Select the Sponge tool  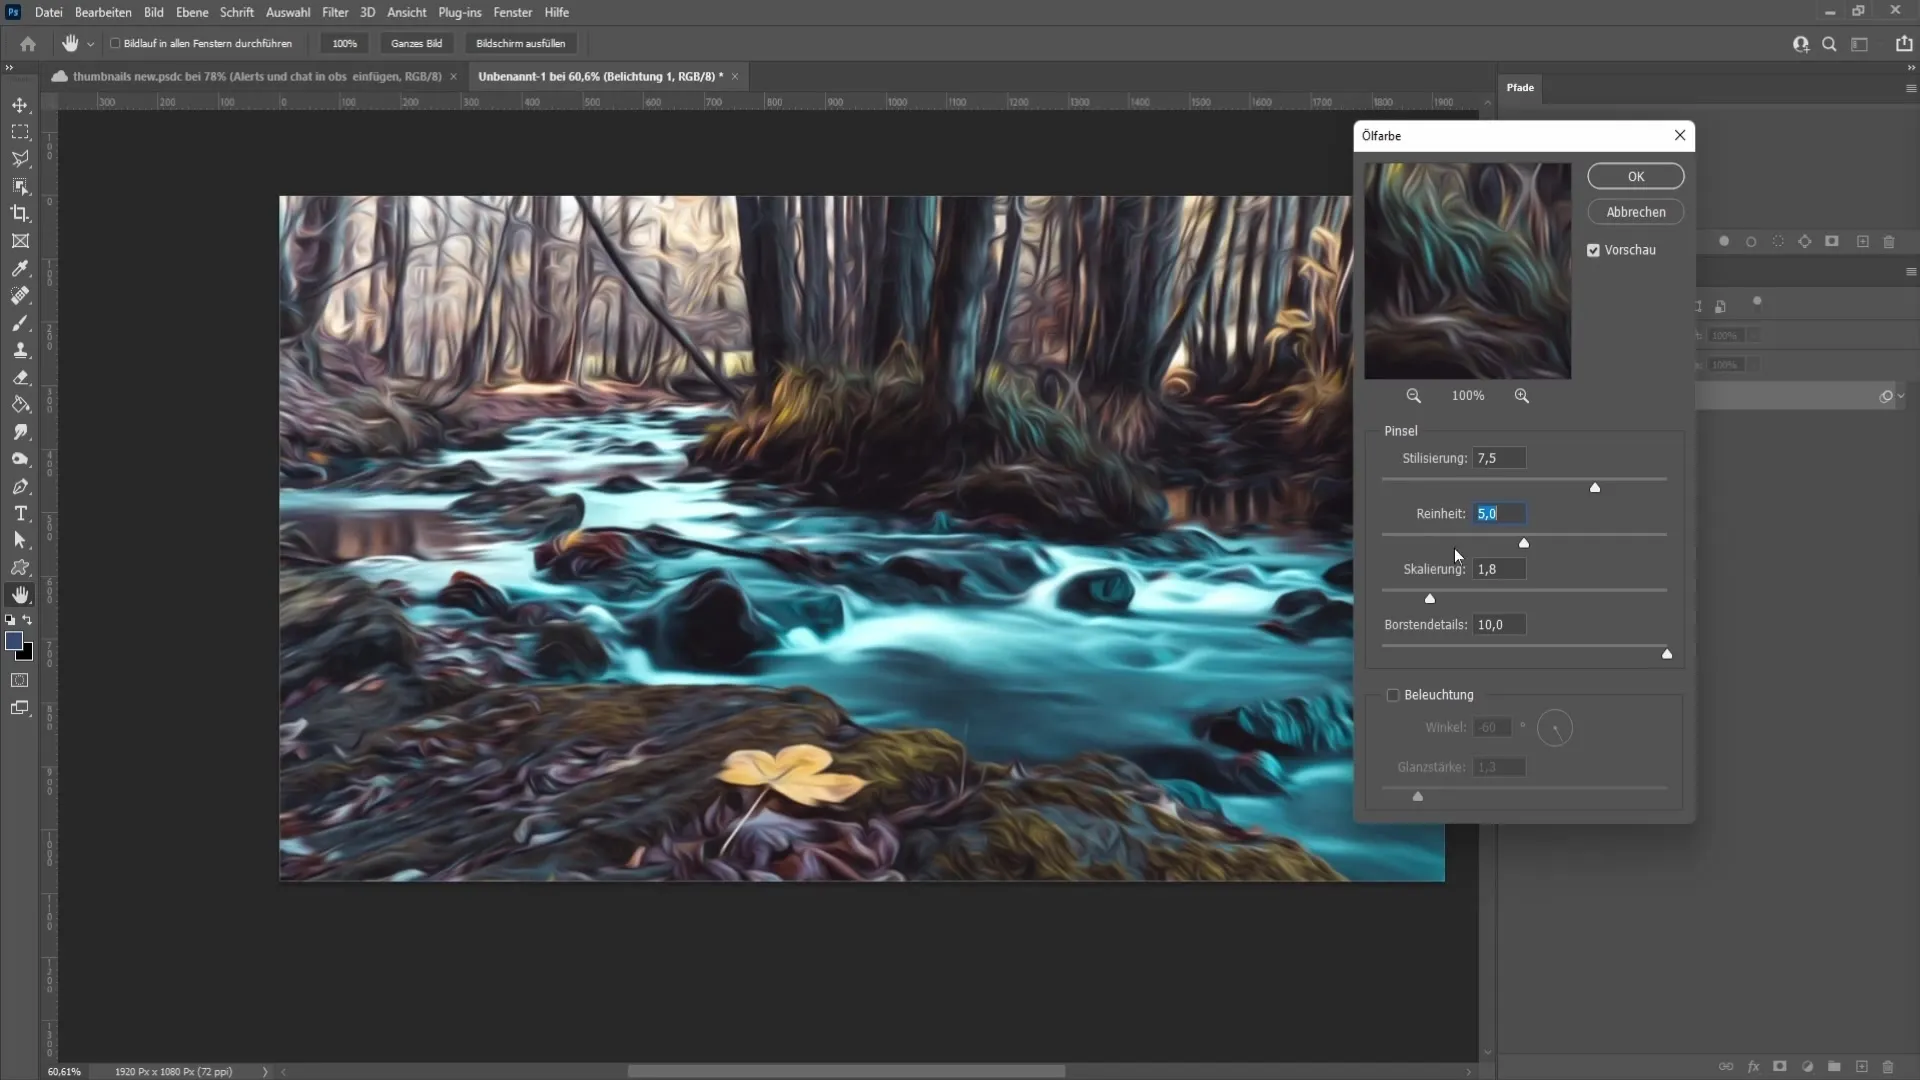tap(20, 459)
